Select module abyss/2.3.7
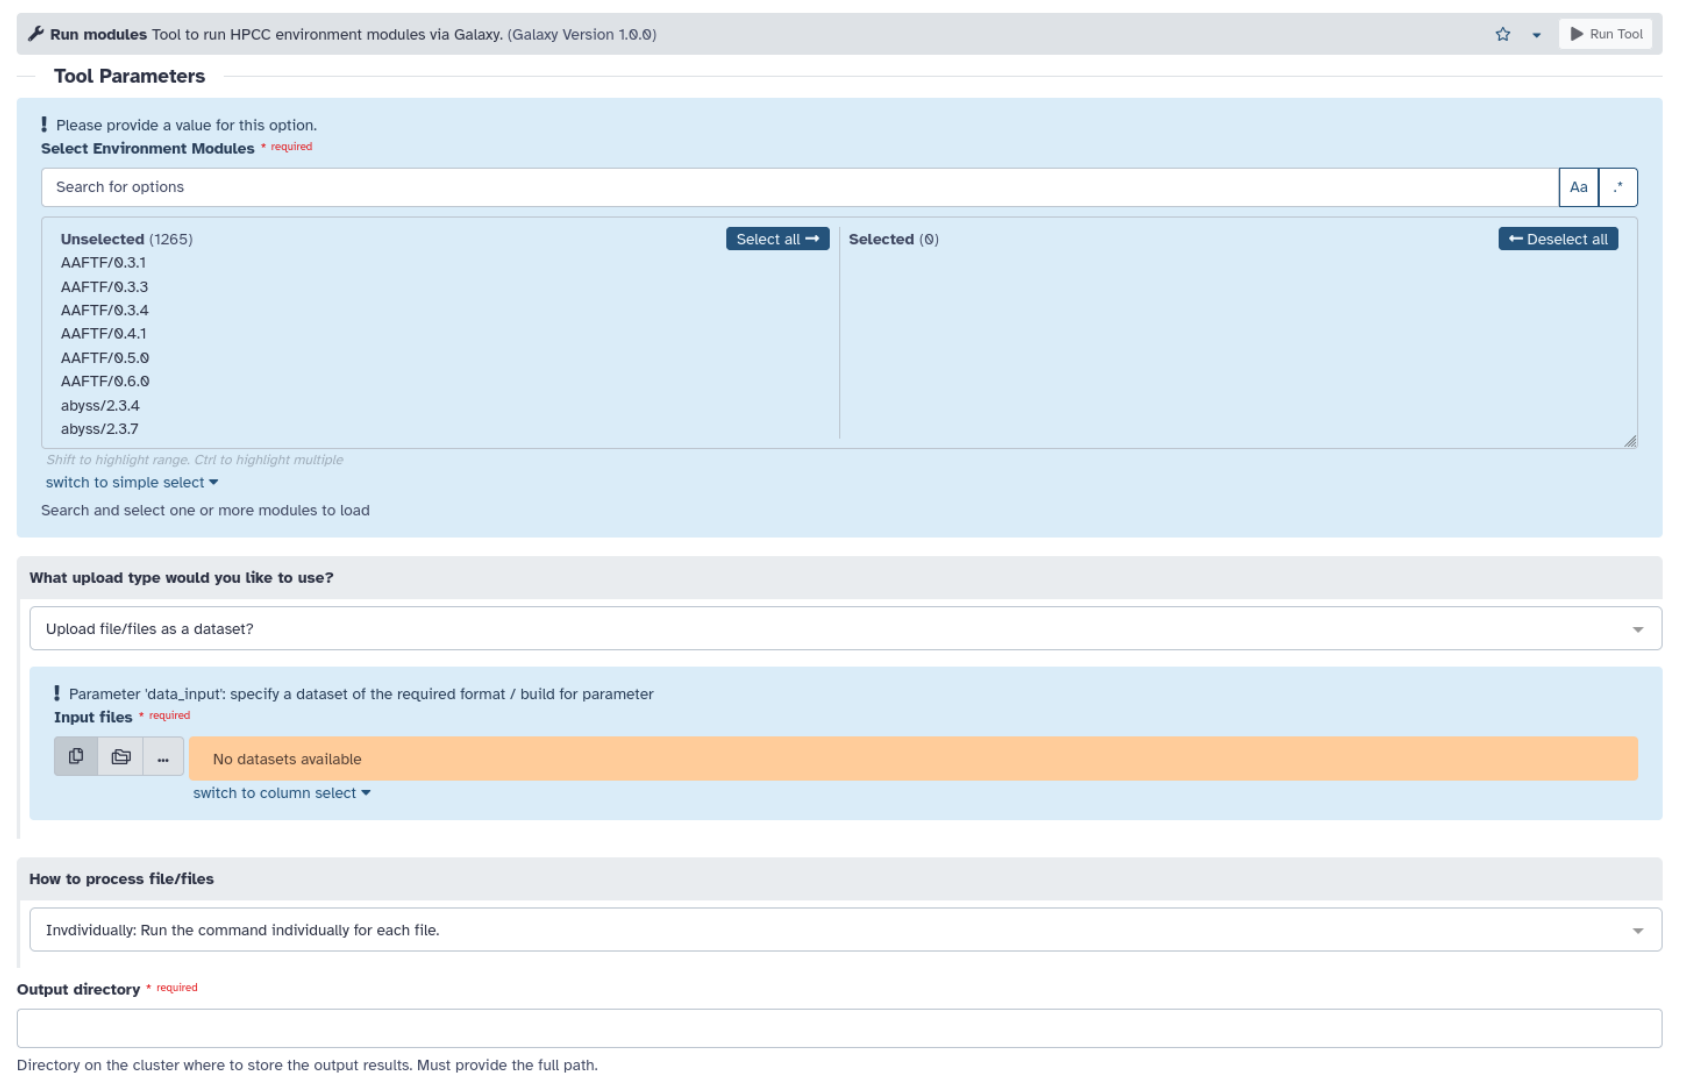1682x1089 pixels. [99, 429]
